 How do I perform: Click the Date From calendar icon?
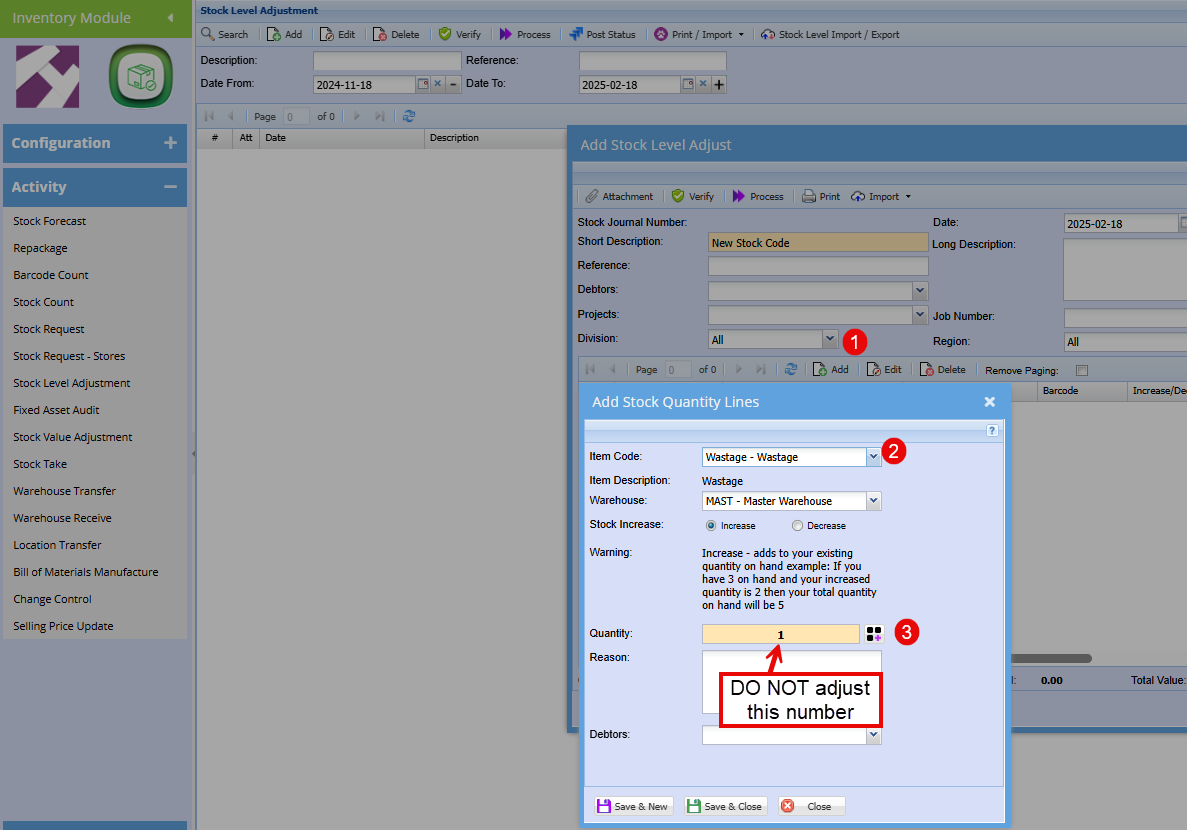point(423,84)
